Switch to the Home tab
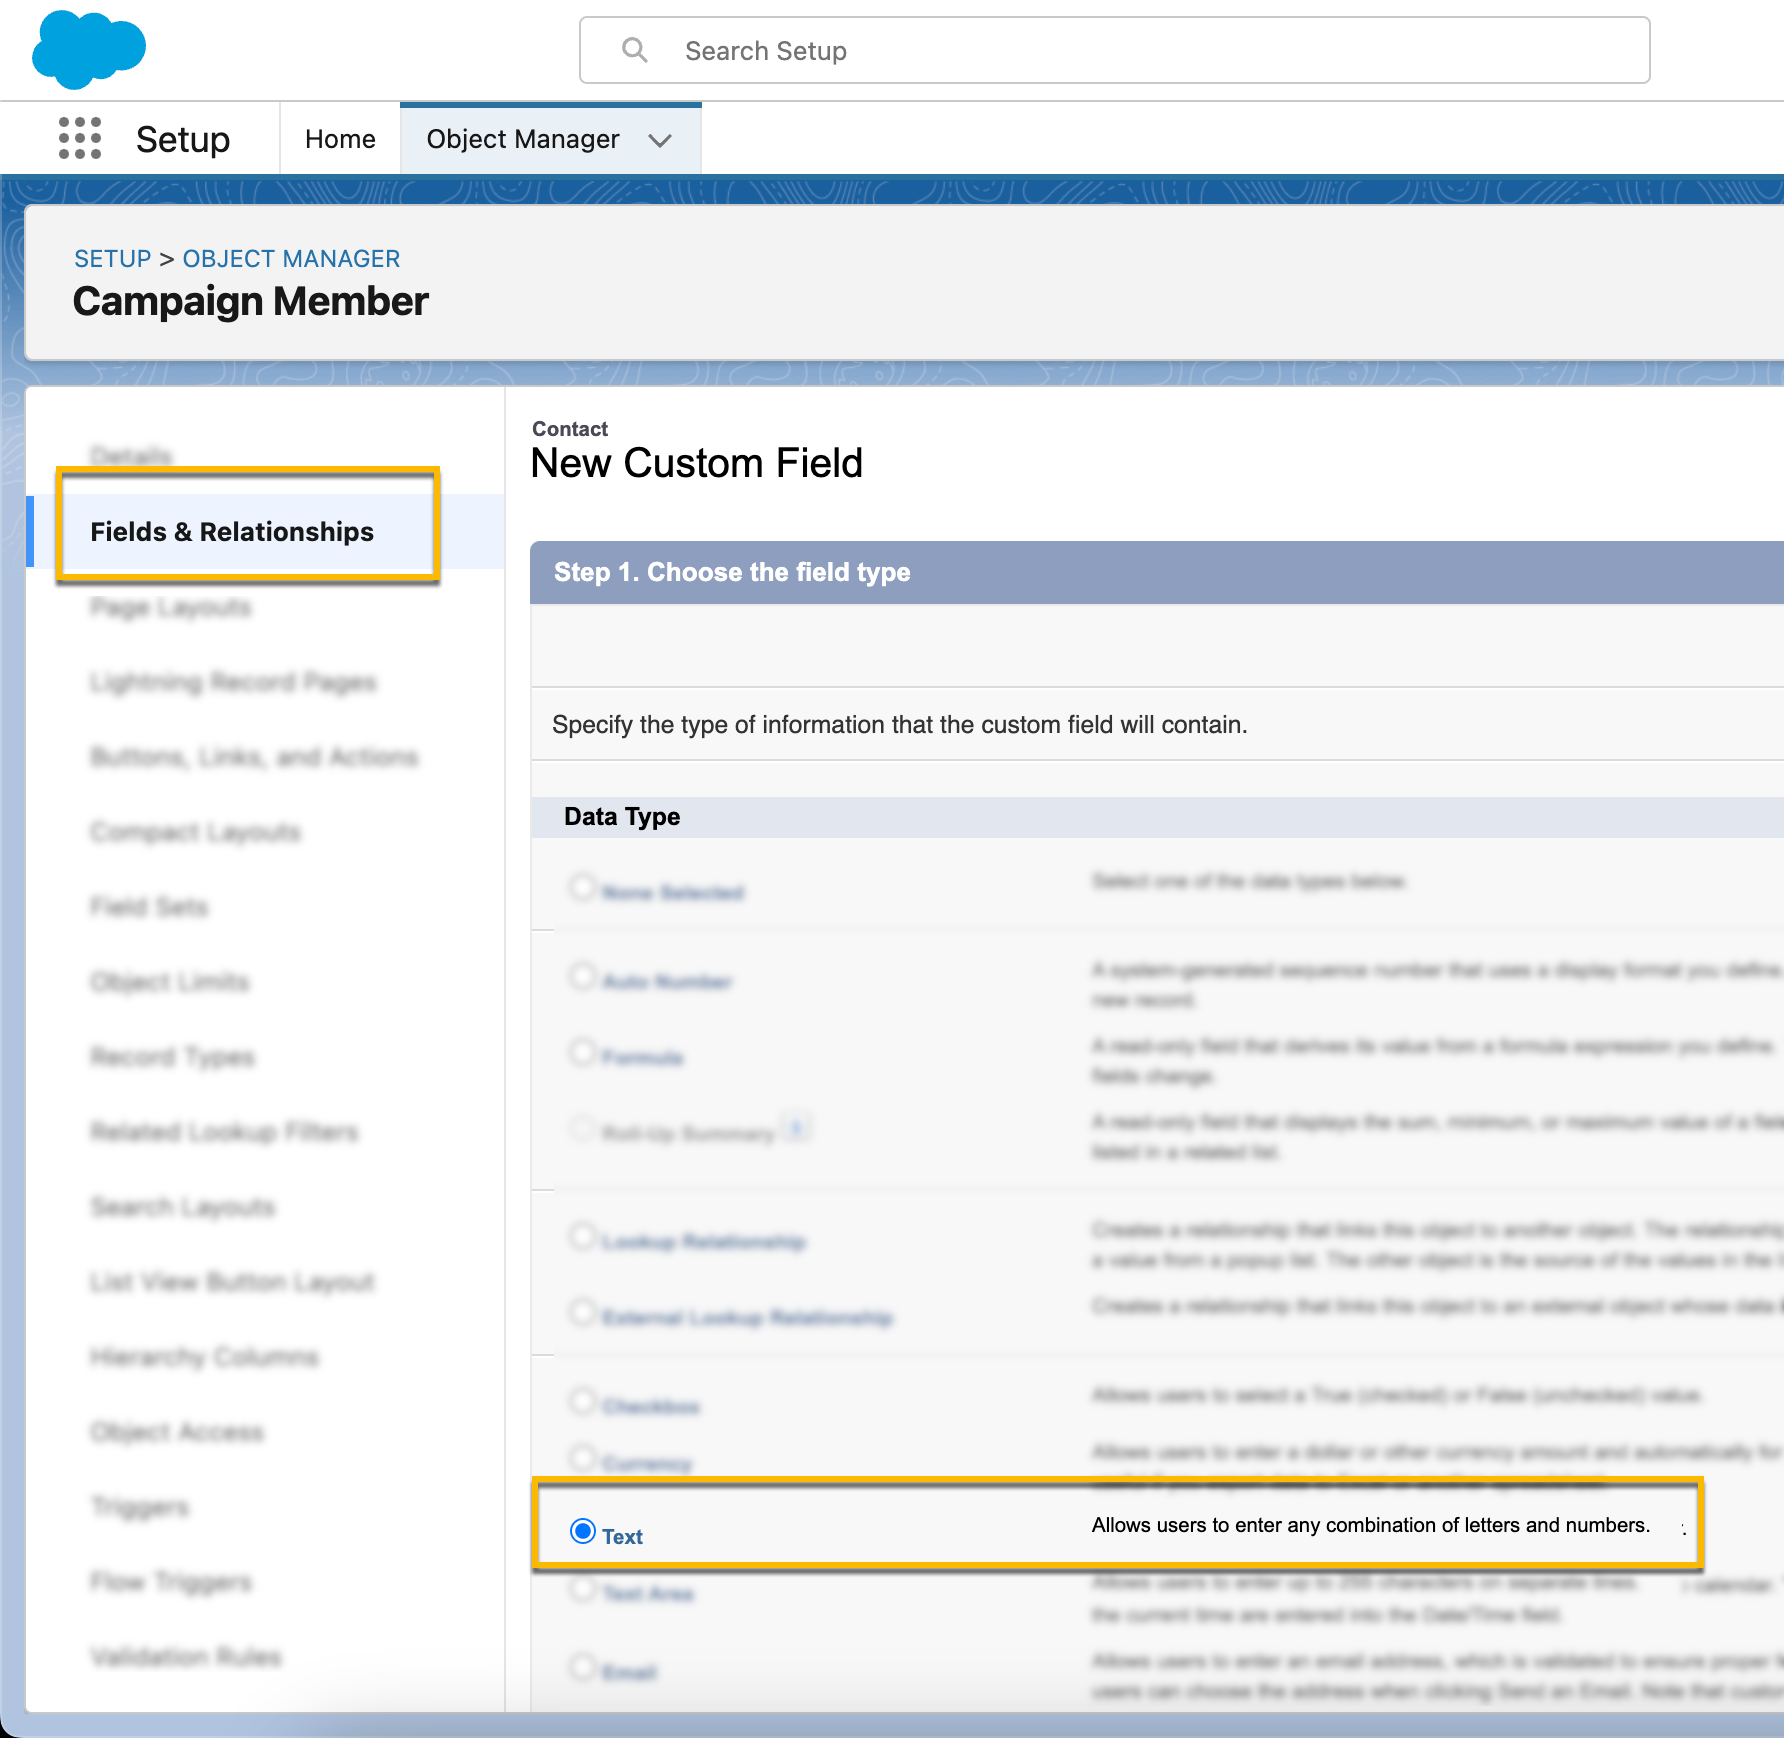This screenshot has height=1738, width=1784. (x=340, y=139)
